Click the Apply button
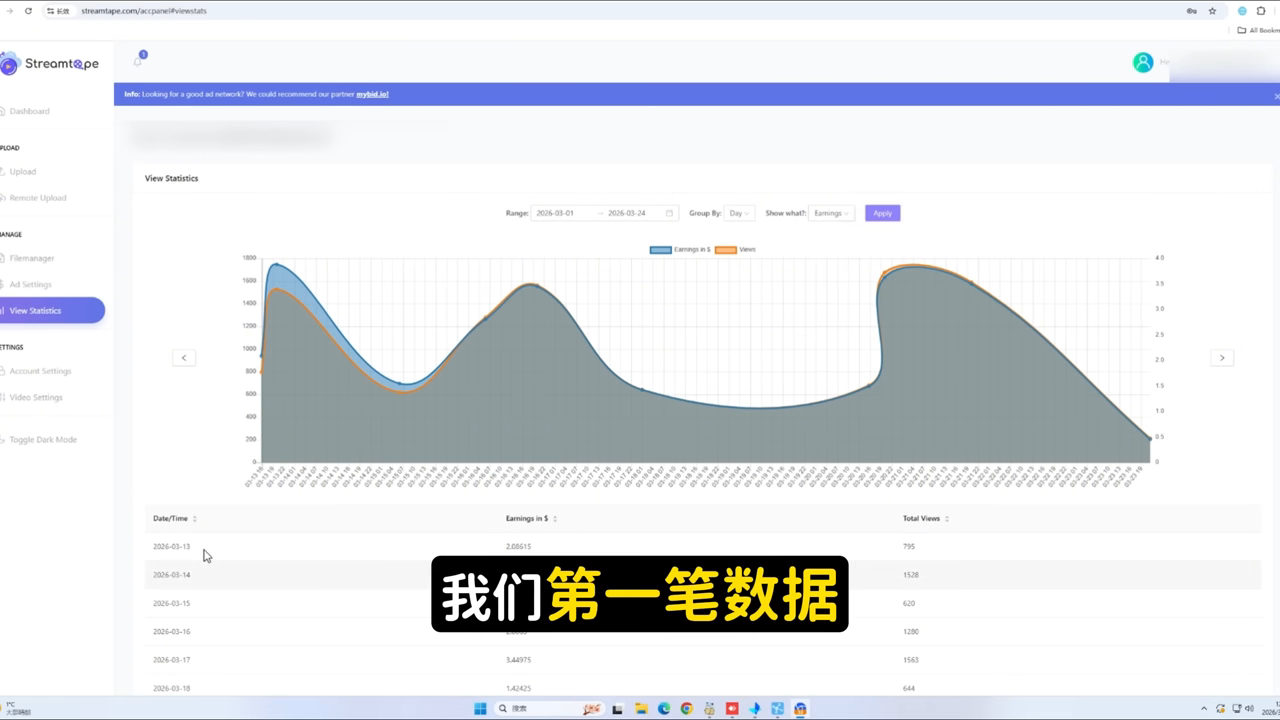The image size is (1280, 720). 882,213
